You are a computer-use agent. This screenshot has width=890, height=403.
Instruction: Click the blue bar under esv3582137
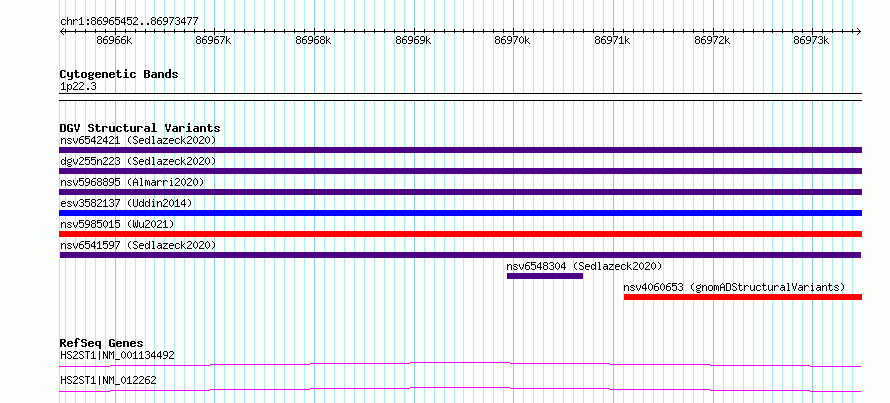pos(460,213)
